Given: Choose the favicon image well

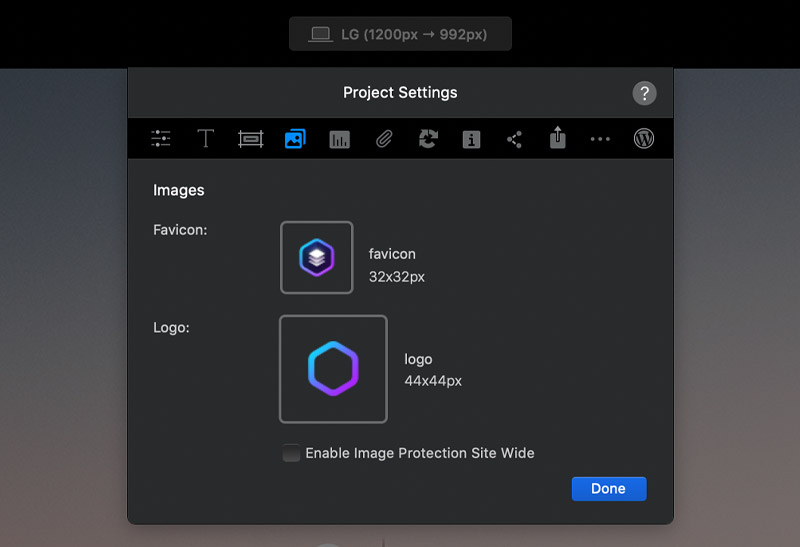Looking at the screenshot, I should [317, 258].
